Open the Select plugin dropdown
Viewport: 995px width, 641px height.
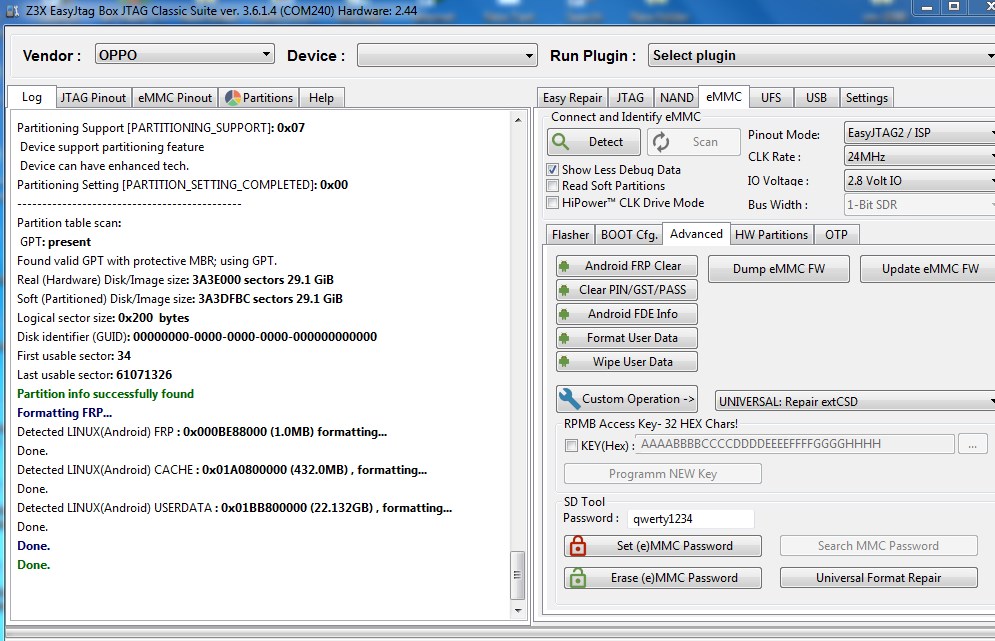click(x=821, y=55)
